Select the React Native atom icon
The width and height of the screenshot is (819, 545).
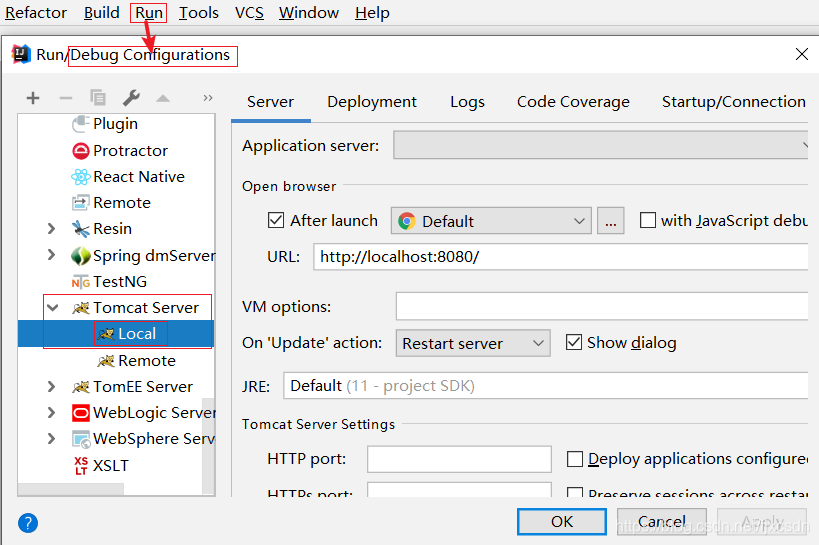coord(80,177)
